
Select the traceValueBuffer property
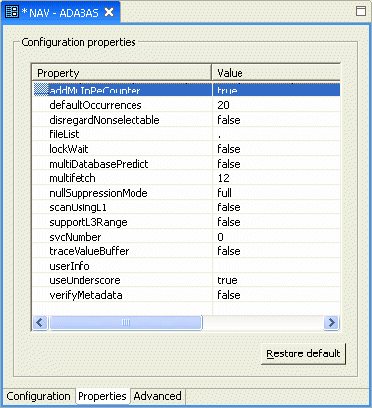tap(89, 251)
